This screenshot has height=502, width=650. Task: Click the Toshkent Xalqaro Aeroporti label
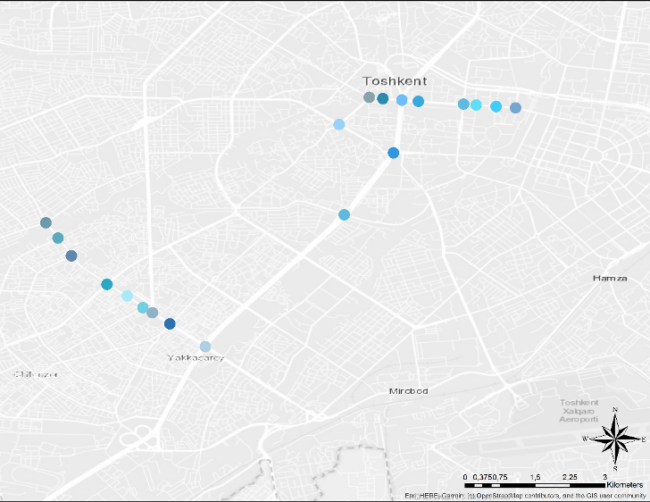[578, 411]
